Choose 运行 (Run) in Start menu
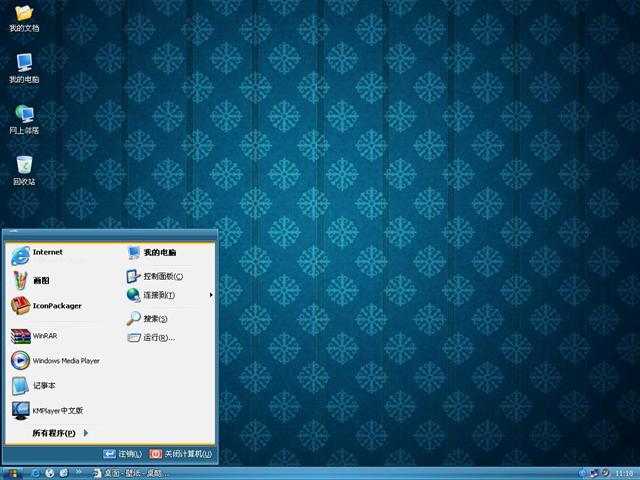This screenshot has height=480, width=640. (x=158, y=338)
